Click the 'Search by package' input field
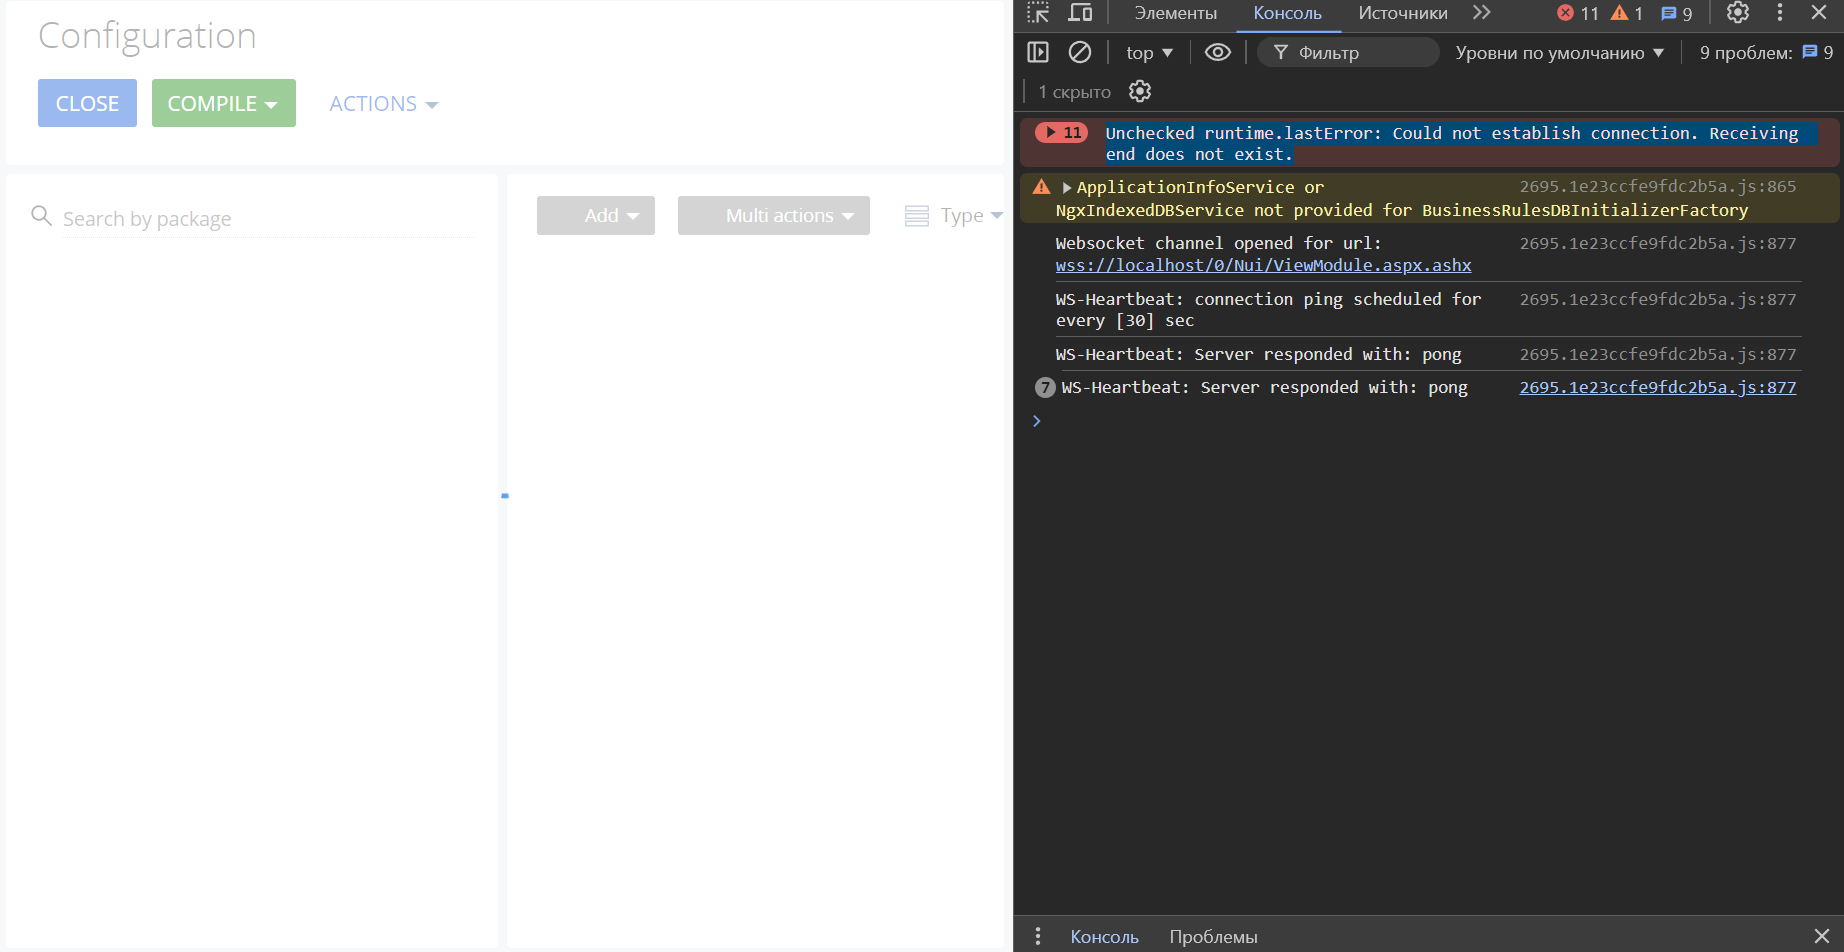This screenshot has width=1844, height=952. click(250, 218)
